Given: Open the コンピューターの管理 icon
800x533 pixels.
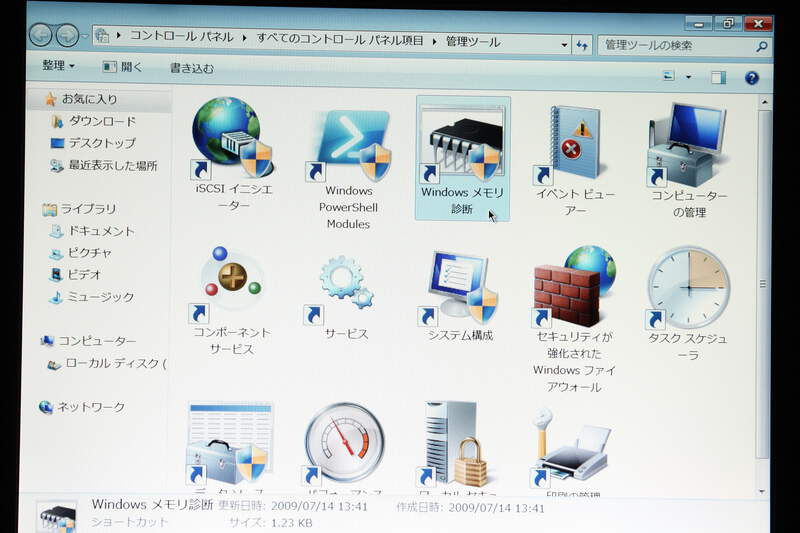Looking at the screenshot, I should point(687,145).
